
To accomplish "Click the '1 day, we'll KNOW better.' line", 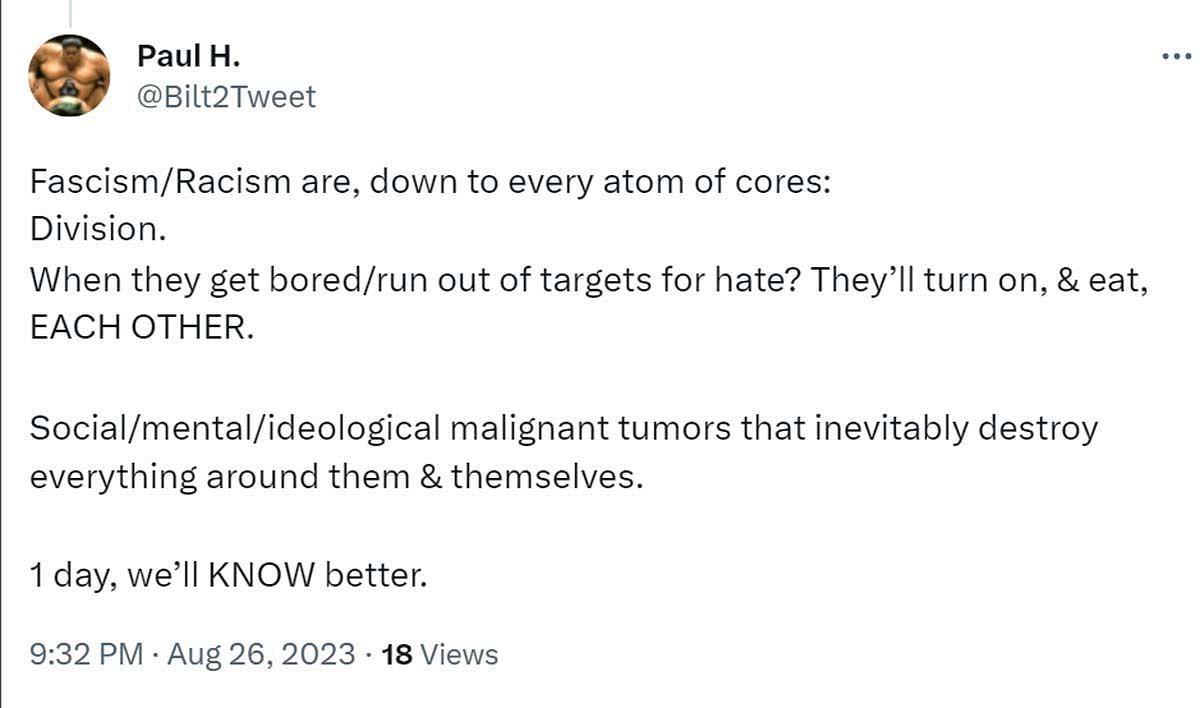I will pyautogui.click(x=229, y=577).
